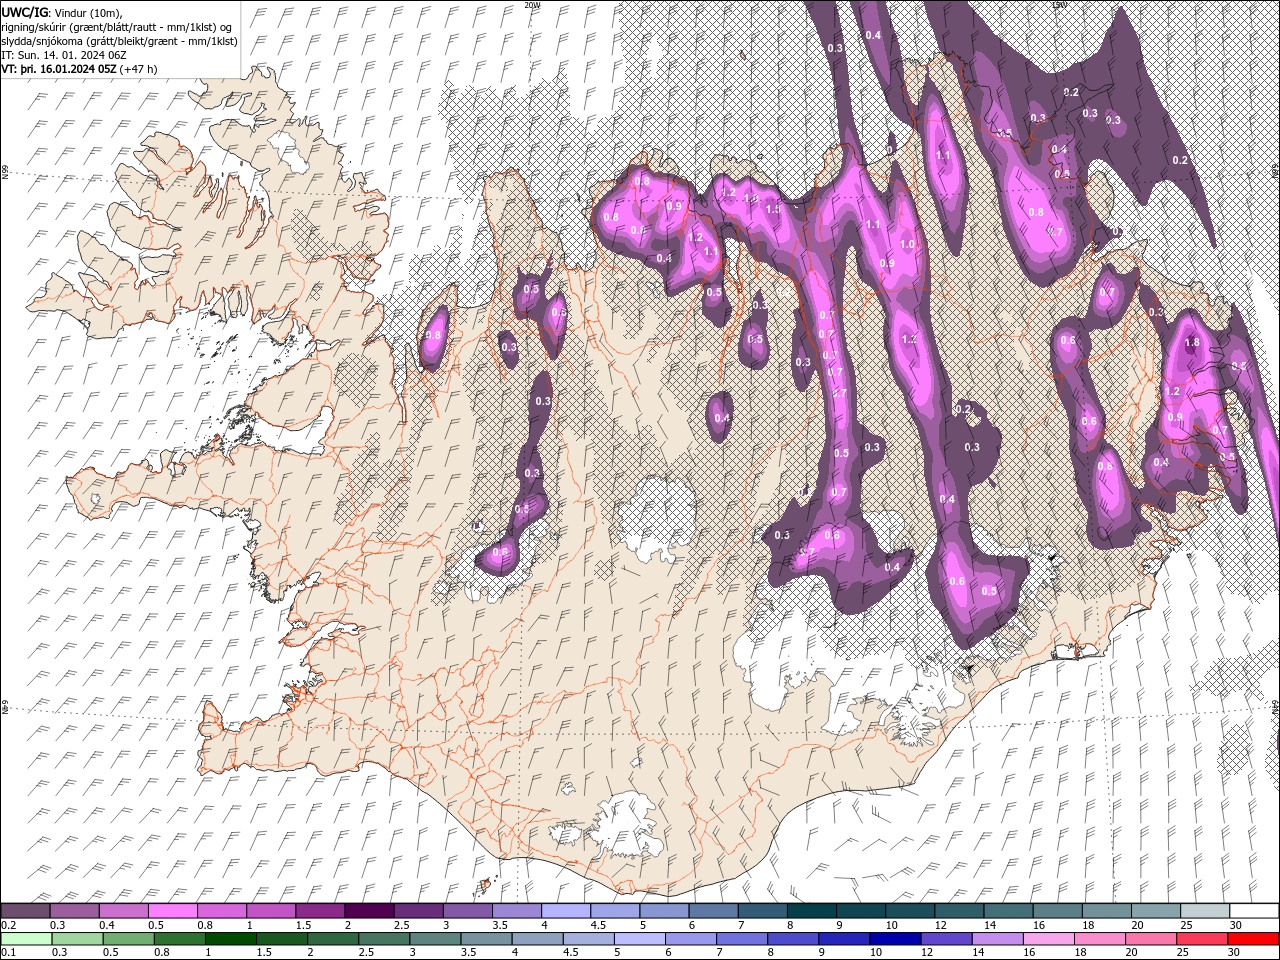Select the white 30 swatch in the upper legend

[1255, 911]
